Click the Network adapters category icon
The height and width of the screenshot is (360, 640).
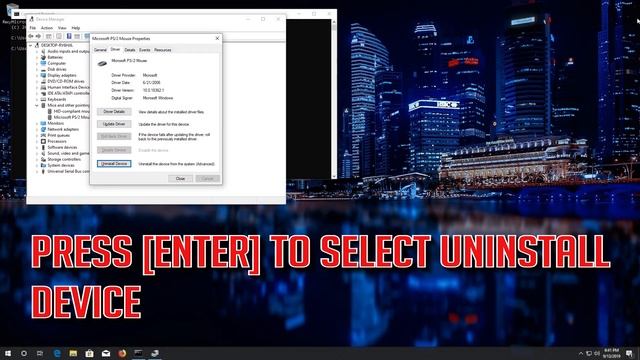(x=43, y=129)
